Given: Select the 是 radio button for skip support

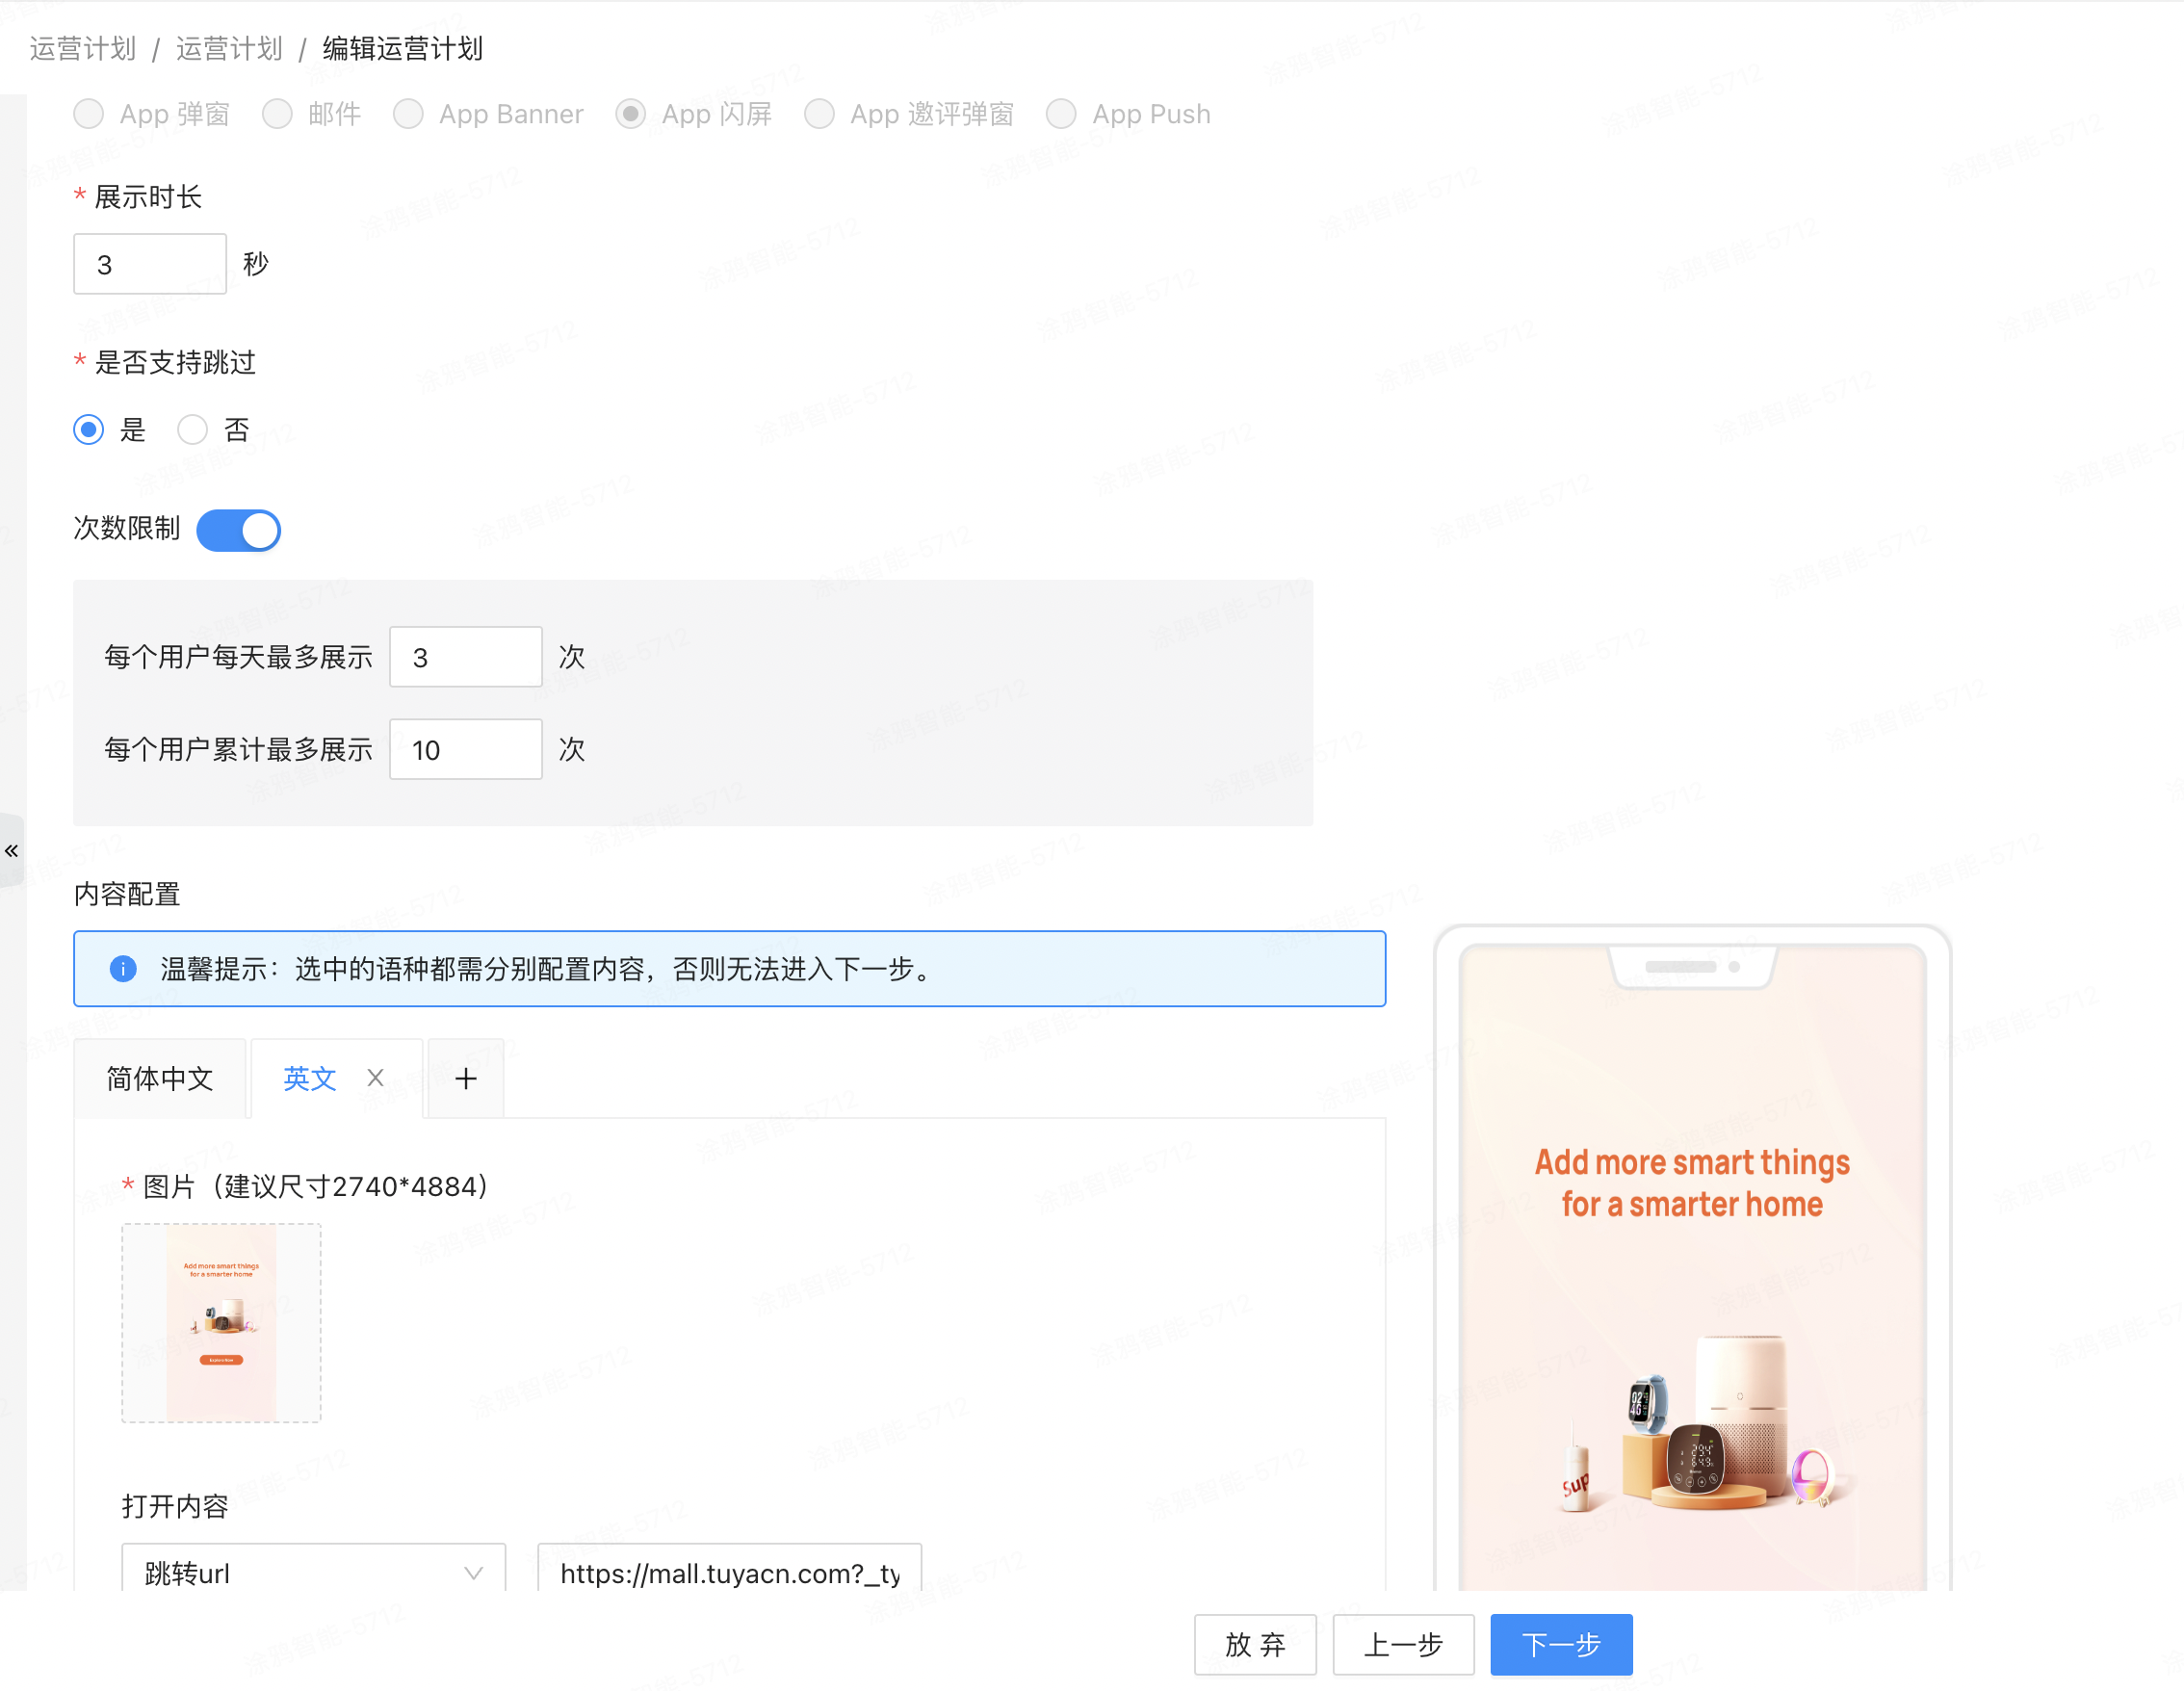Looking at the screenshot, I should [89, 430].
